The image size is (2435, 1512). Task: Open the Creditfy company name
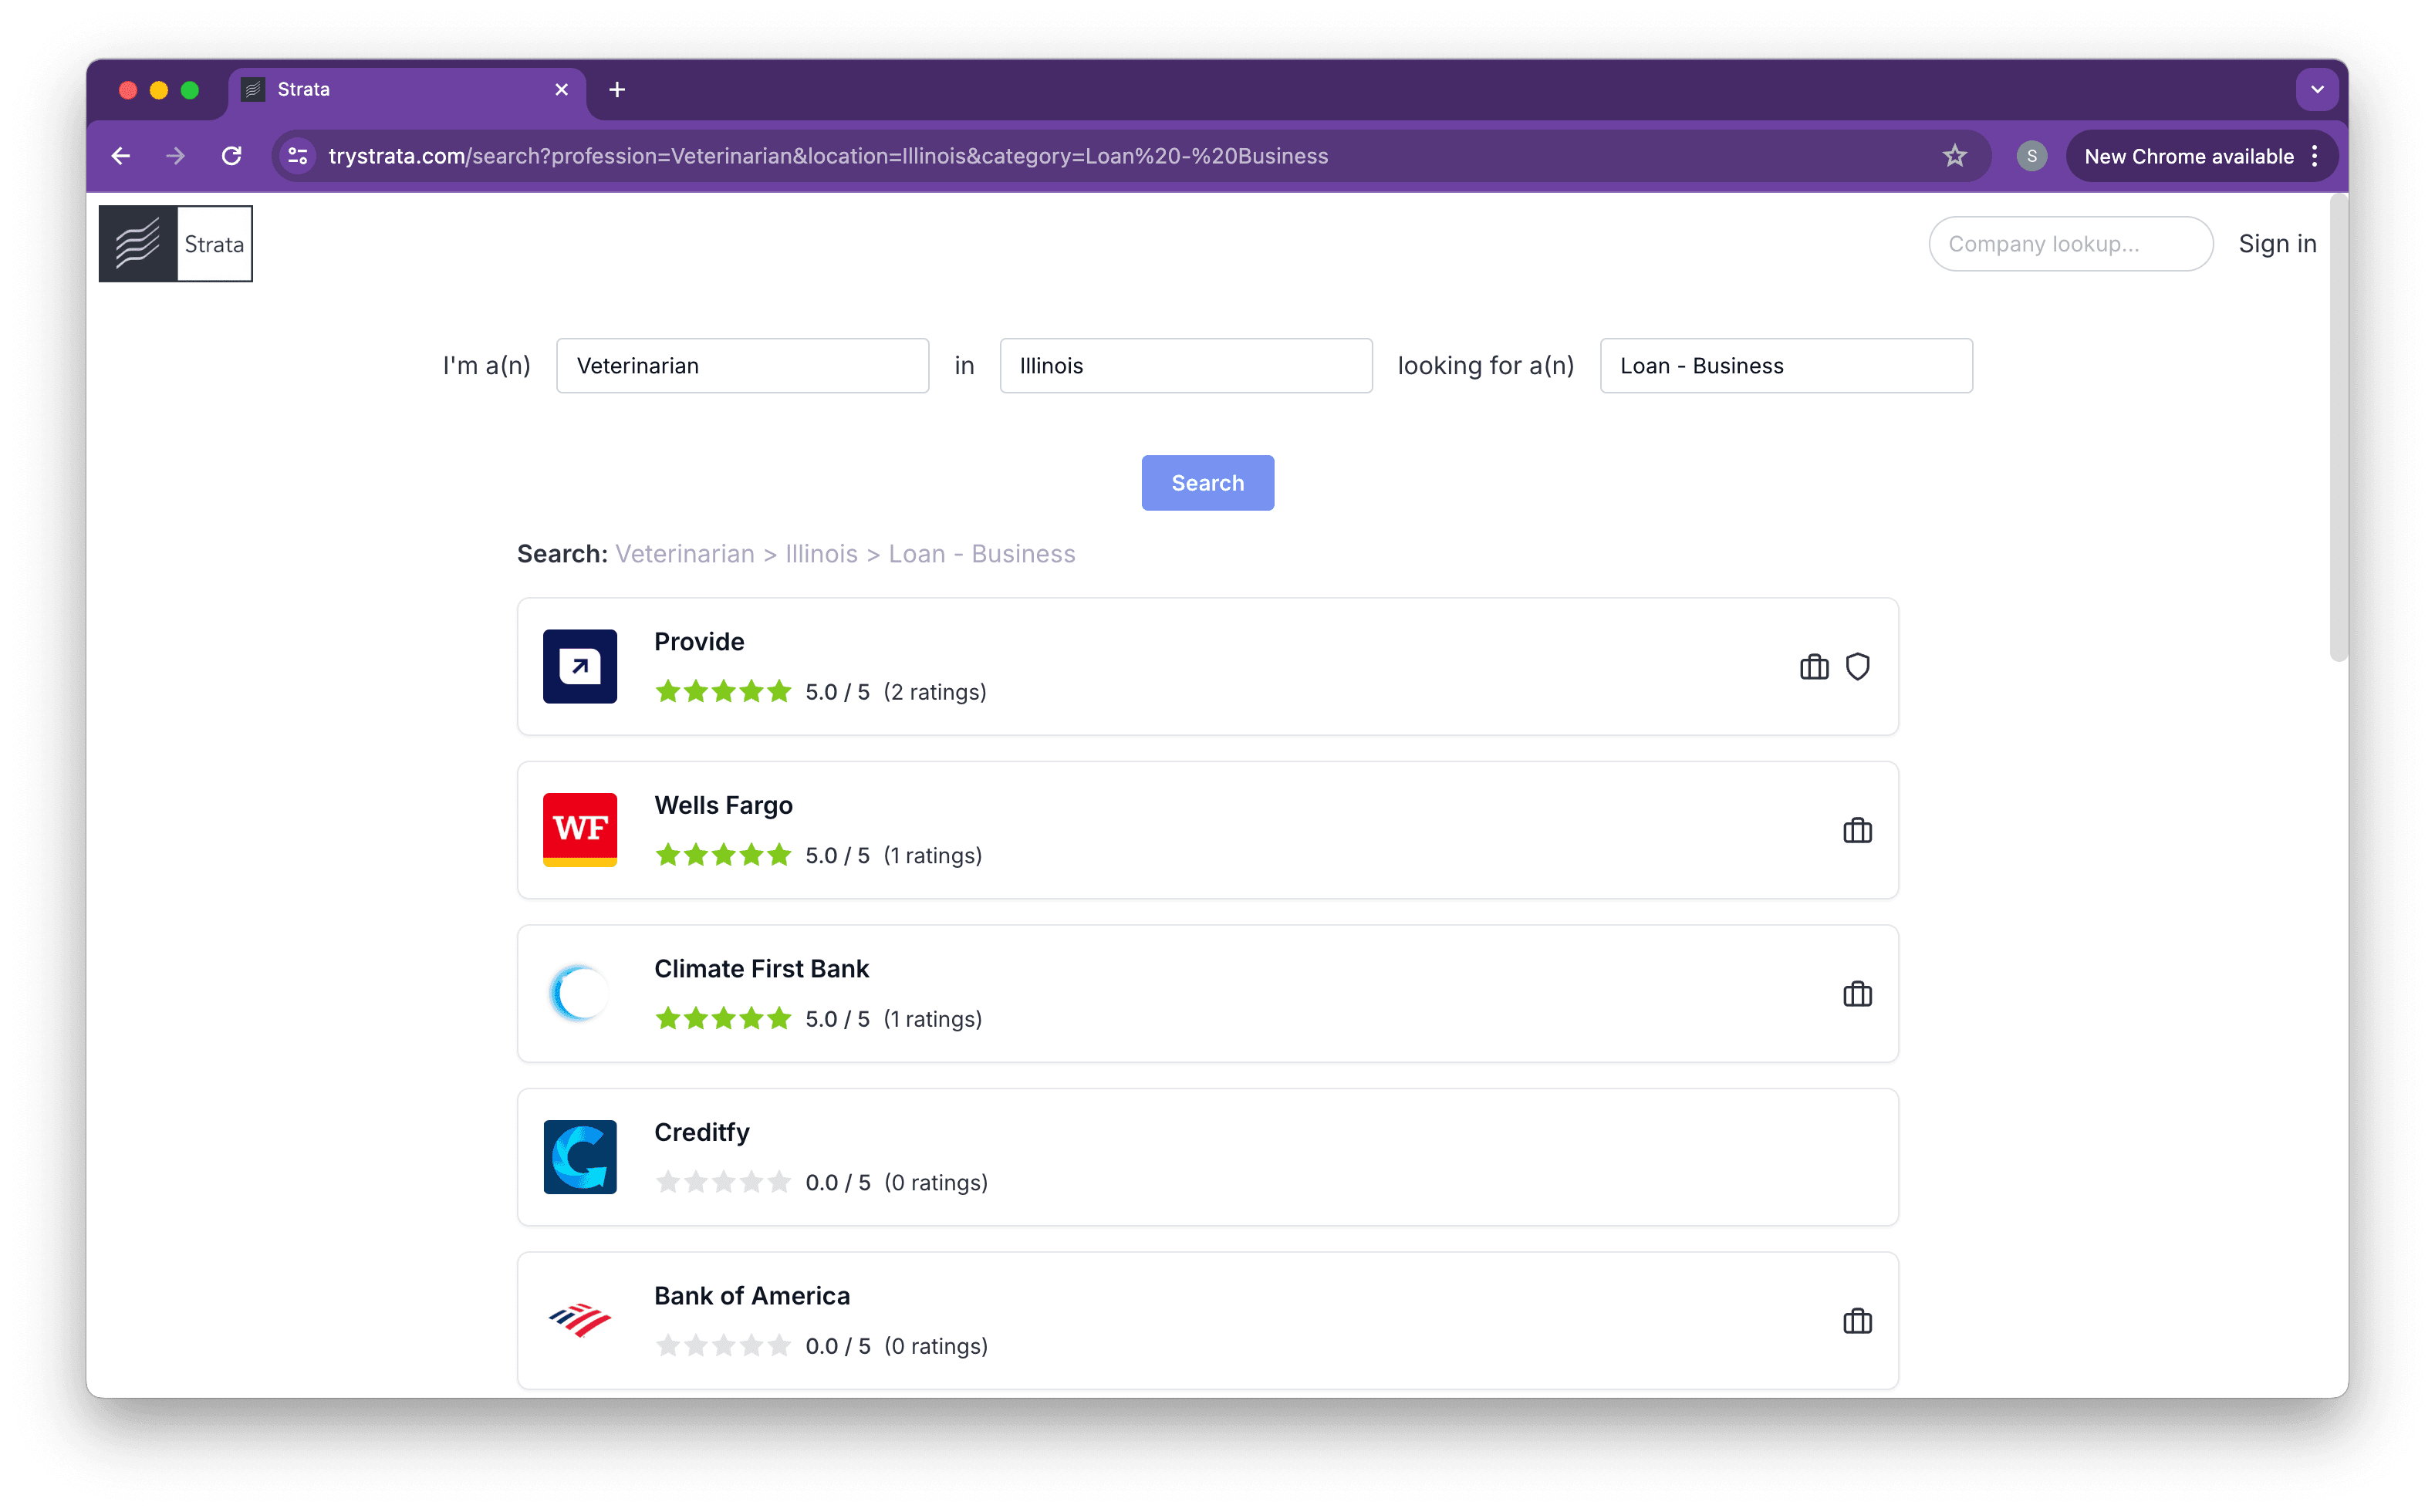pos(701,1132)
